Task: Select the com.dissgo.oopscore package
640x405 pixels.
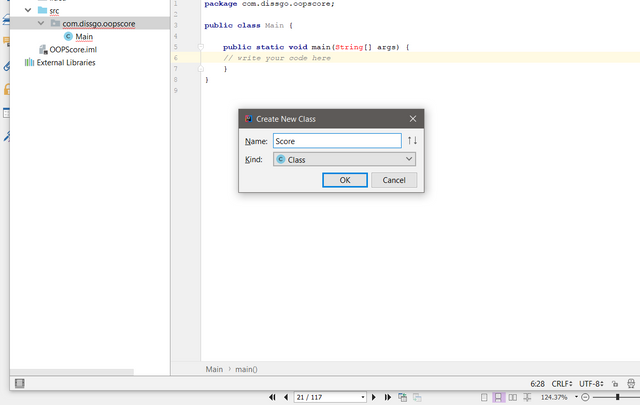Action: [x=99, y=24]
